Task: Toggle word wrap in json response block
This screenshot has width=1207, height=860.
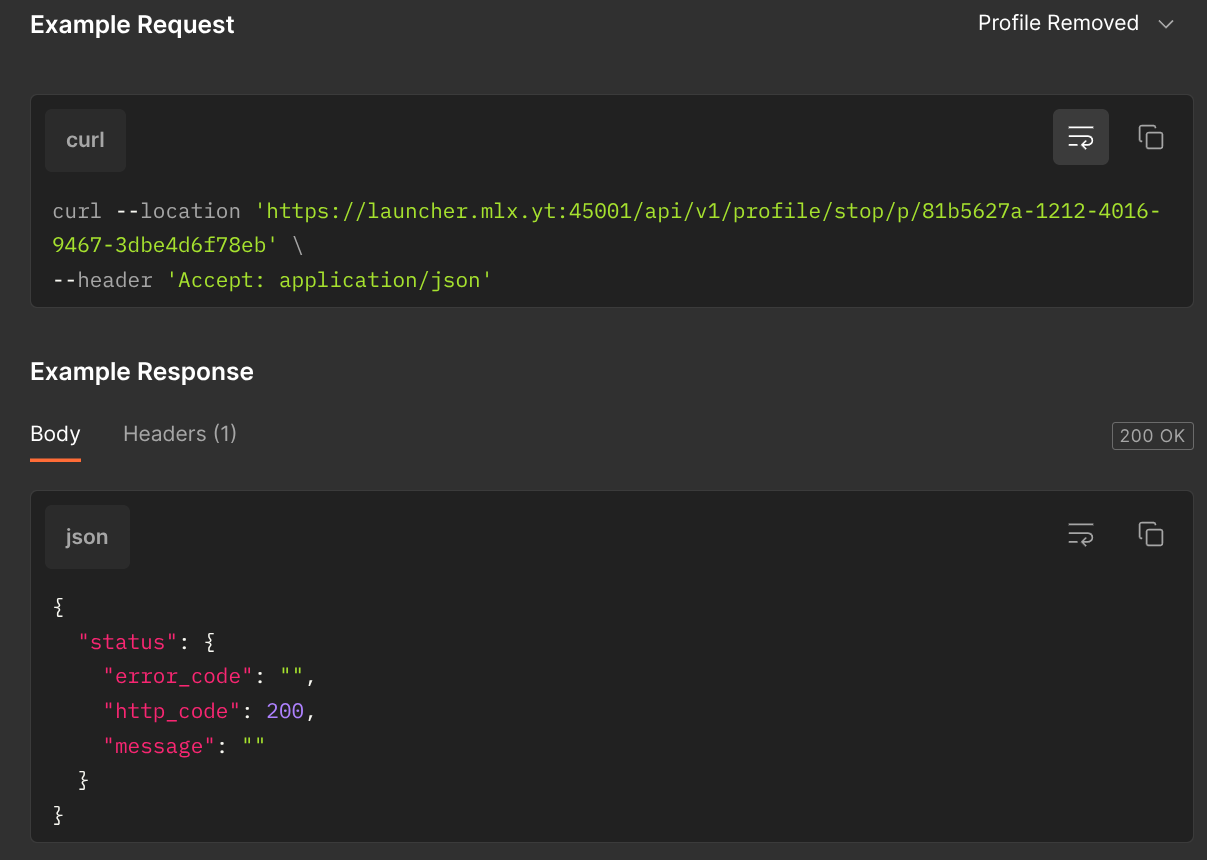Action: click(x=1081, y=535)
